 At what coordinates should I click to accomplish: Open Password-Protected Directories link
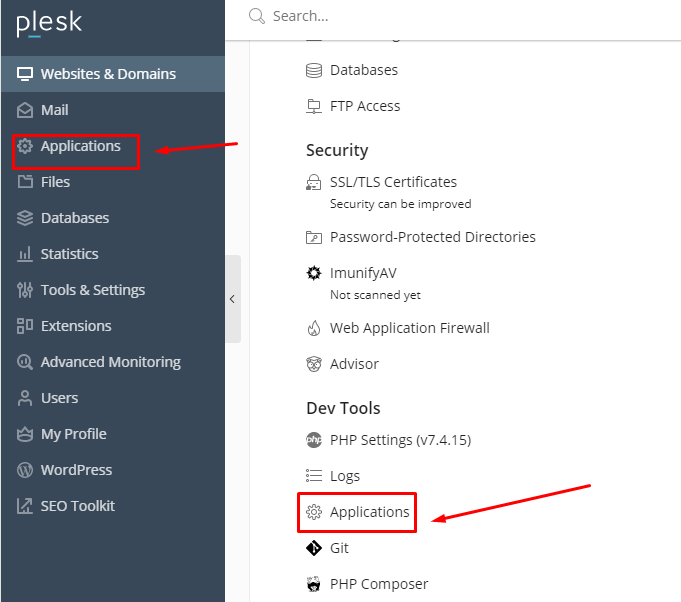433,237
